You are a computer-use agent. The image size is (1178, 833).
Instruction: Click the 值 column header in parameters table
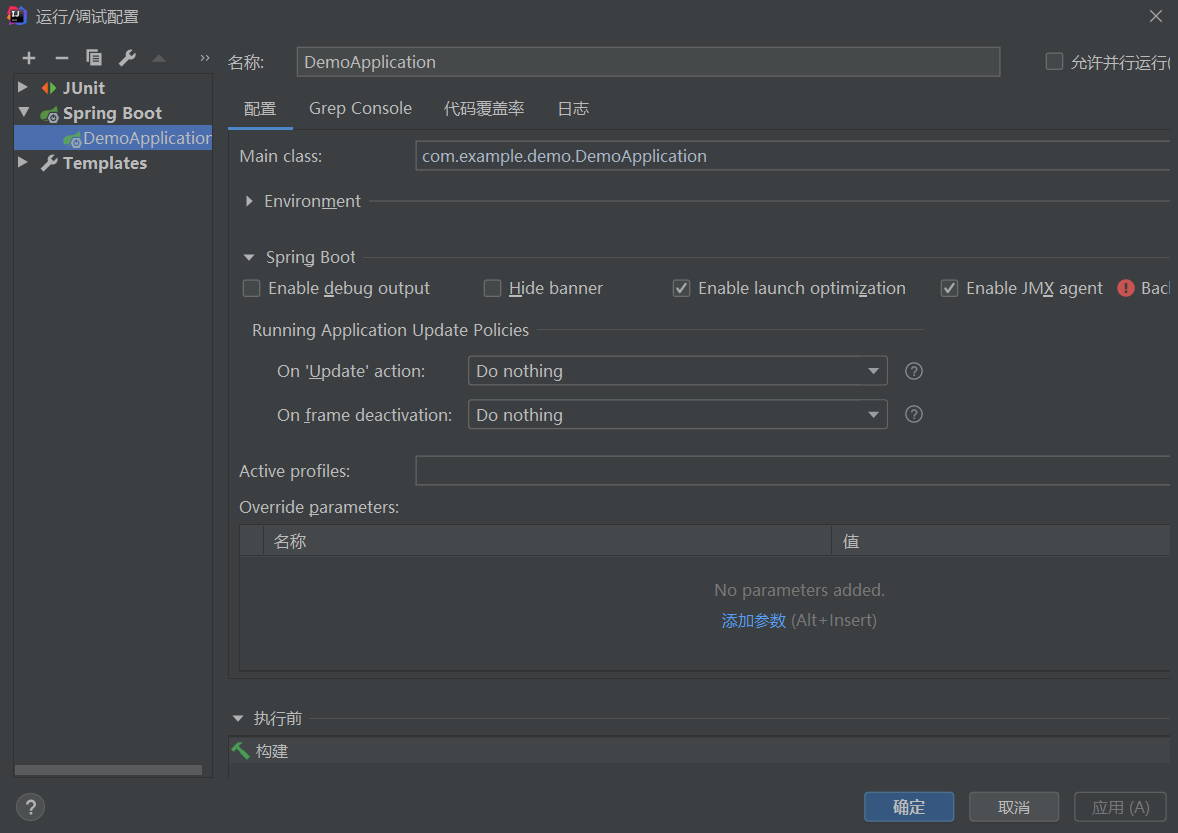pyautogui.click(x=1001, y=541)
